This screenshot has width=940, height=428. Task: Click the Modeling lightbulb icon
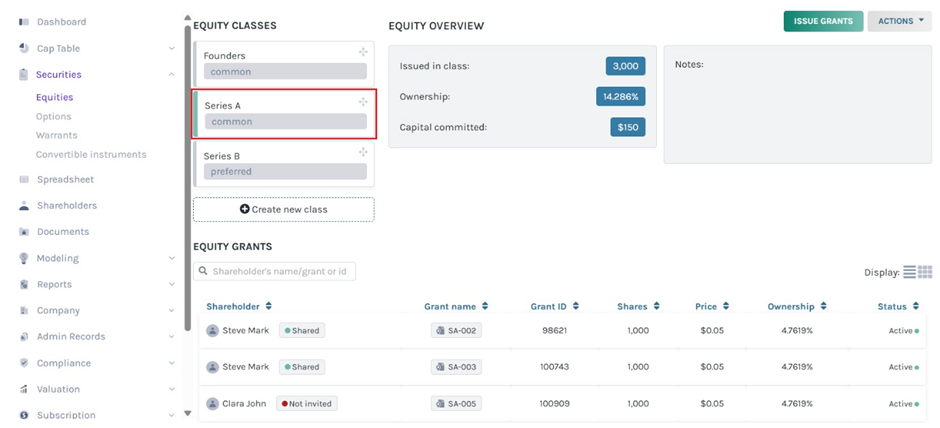(24, 258)
